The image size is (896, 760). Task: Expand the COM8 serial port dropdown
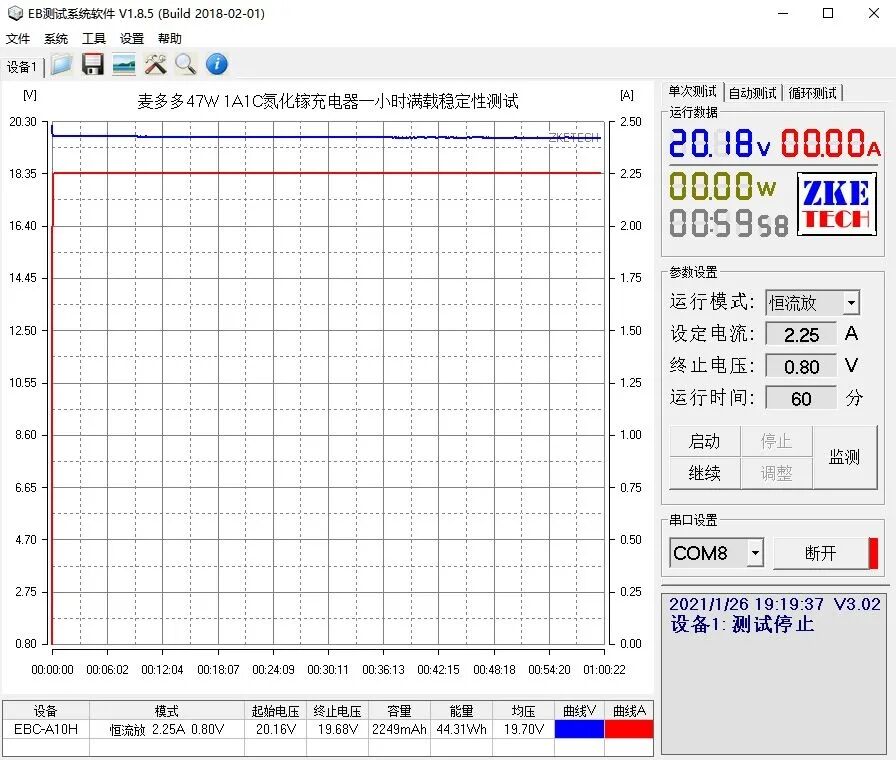tap(755, 553)
